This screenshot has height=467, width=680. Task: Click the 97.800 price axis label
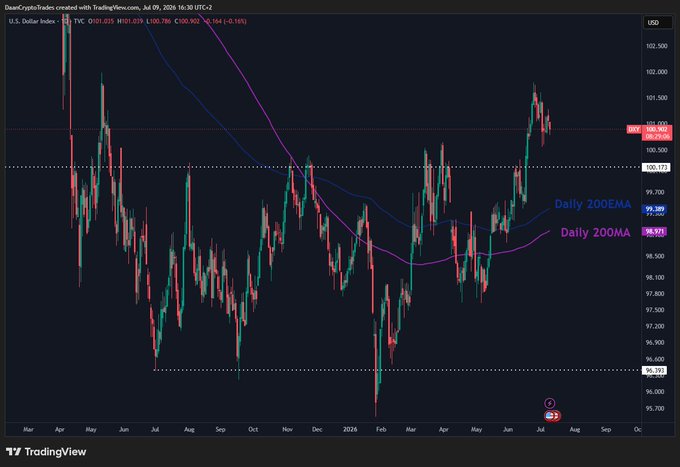tap(655, 294)
